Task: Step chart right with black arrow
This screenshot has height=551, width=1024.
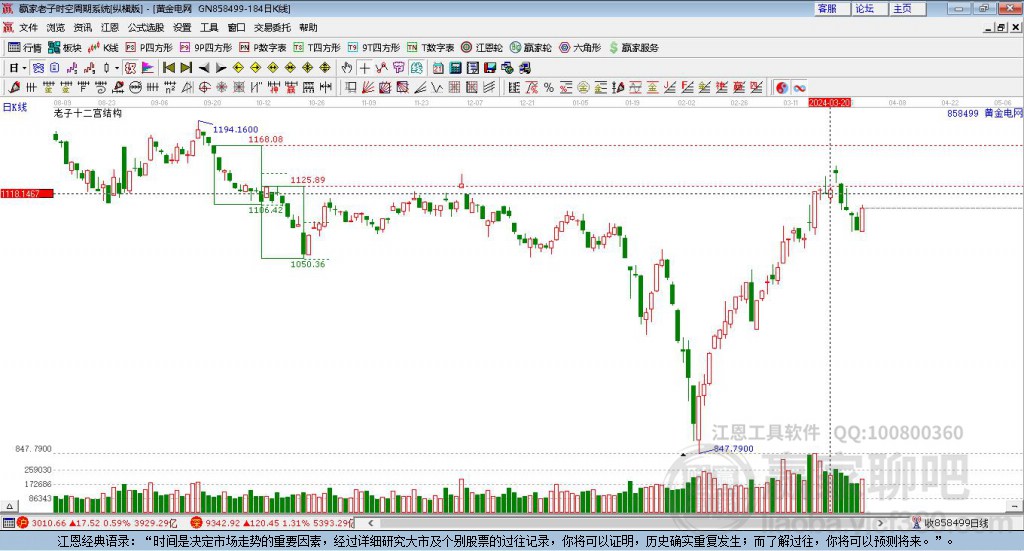Action: [221, 68]
